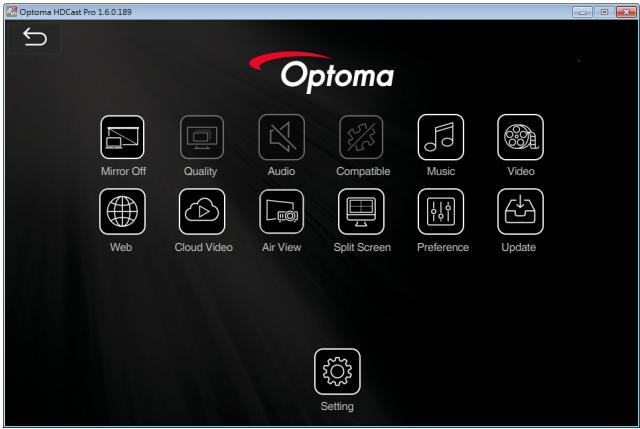Open the Setting gear icon
Viewport: 640px width, 429px height.
(337, 371)
